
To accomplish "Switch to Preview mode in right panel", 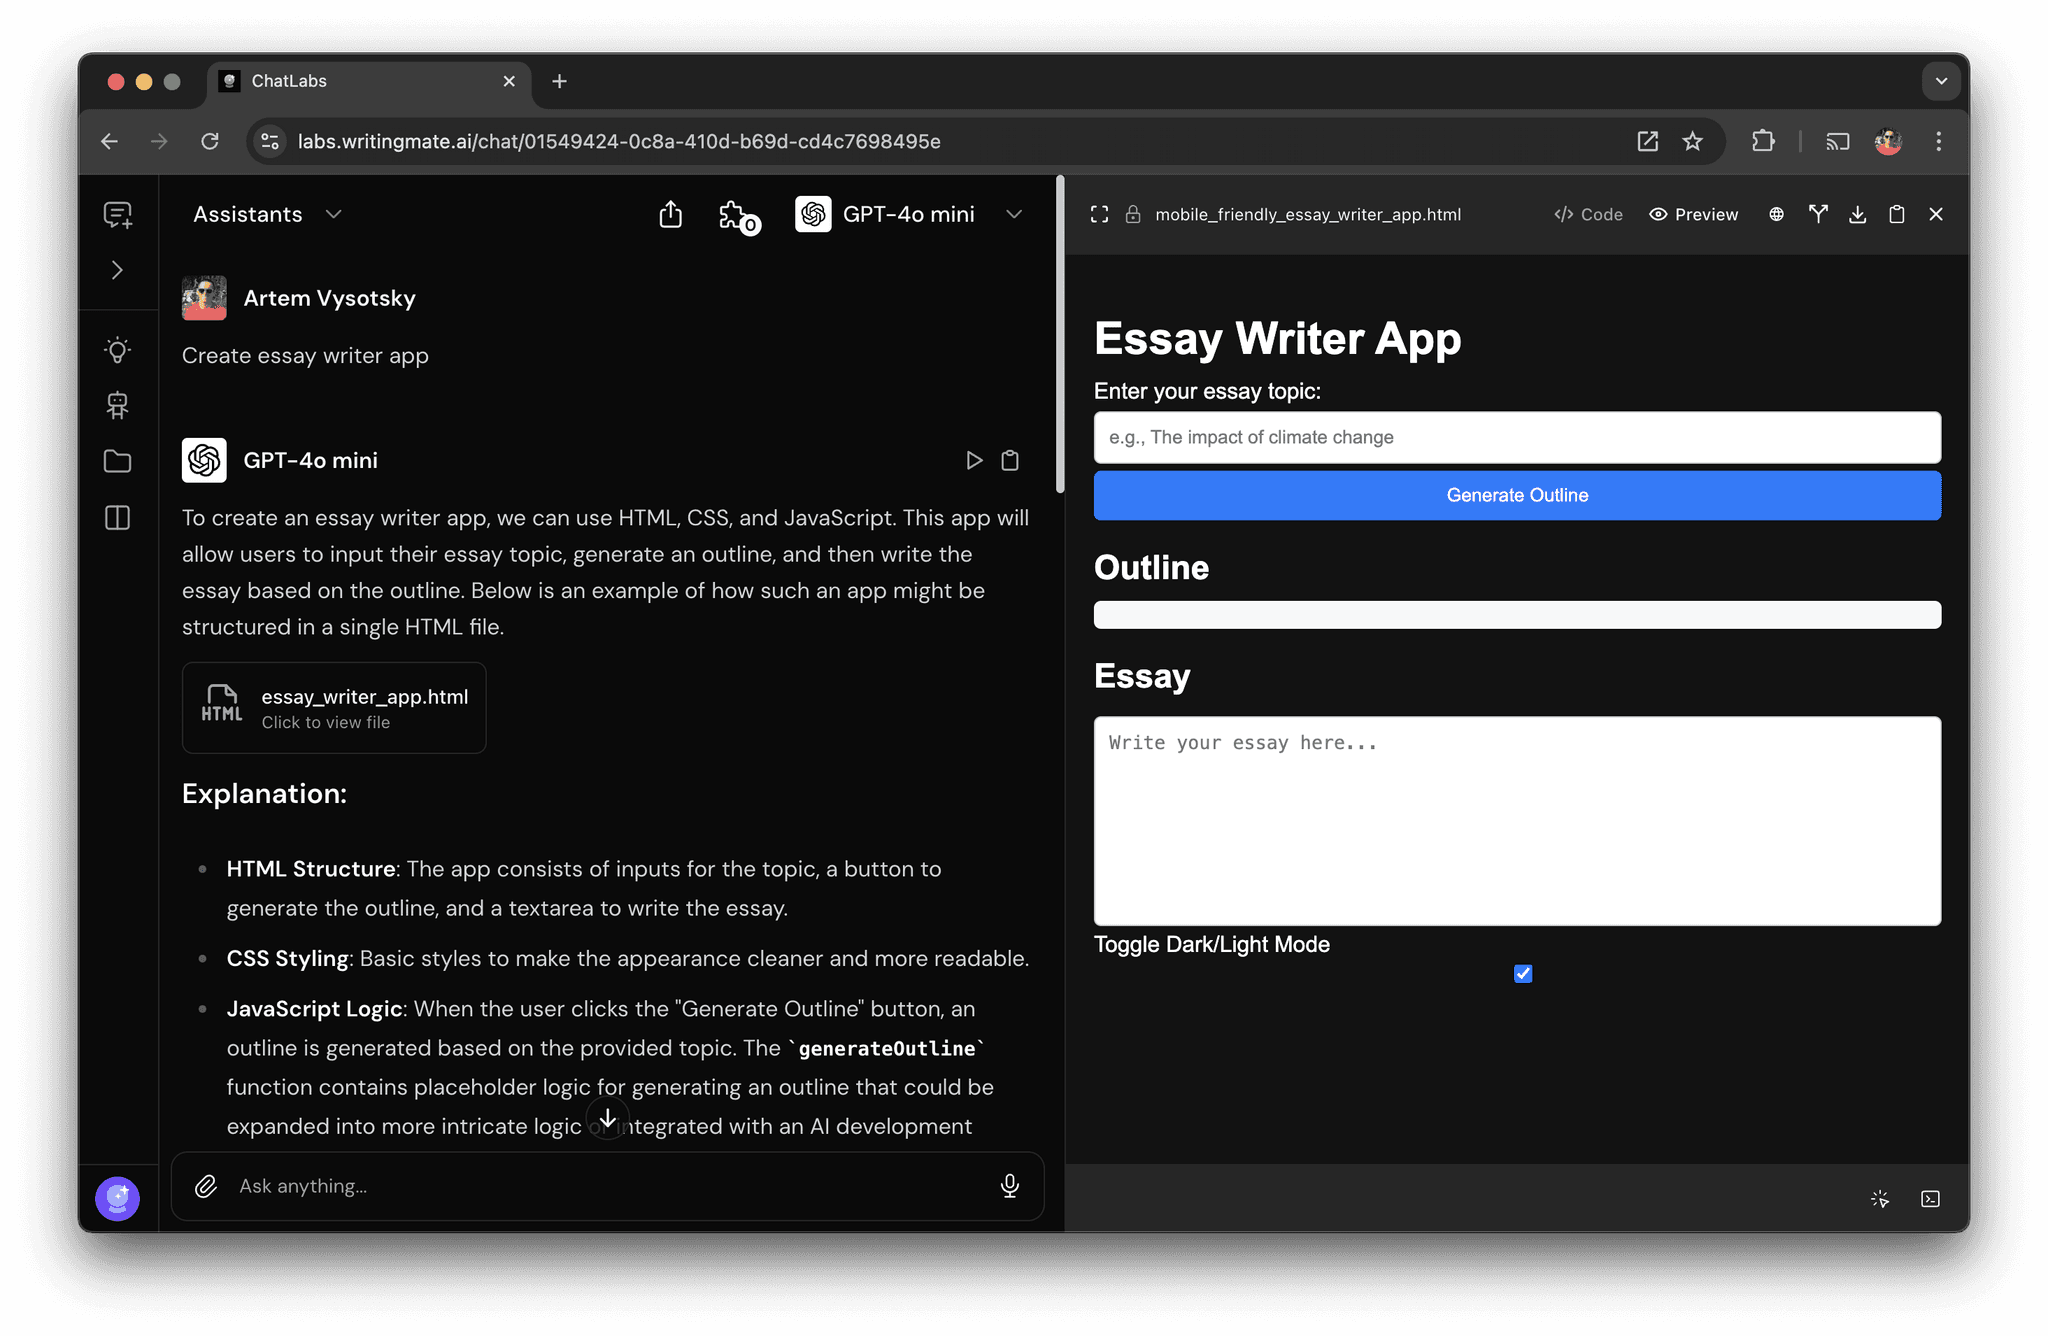I will pyautogui.click(x=1693, y=213).
